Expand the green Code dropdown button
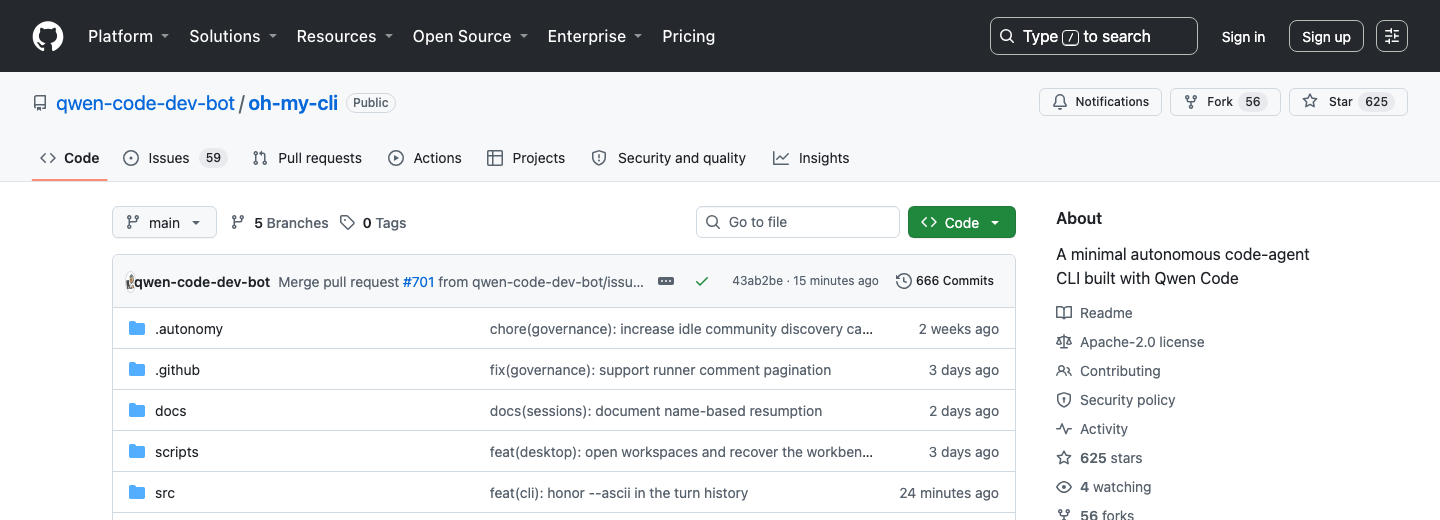The height and width of the screenshot is (520, 1440). [x=962, y=222]
